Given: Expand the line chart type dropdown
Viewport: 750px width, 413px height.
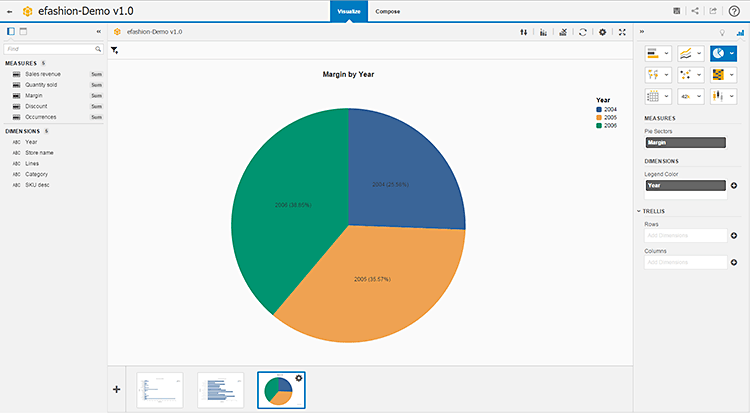Looking at the screenshot, I should pos(699,53).
